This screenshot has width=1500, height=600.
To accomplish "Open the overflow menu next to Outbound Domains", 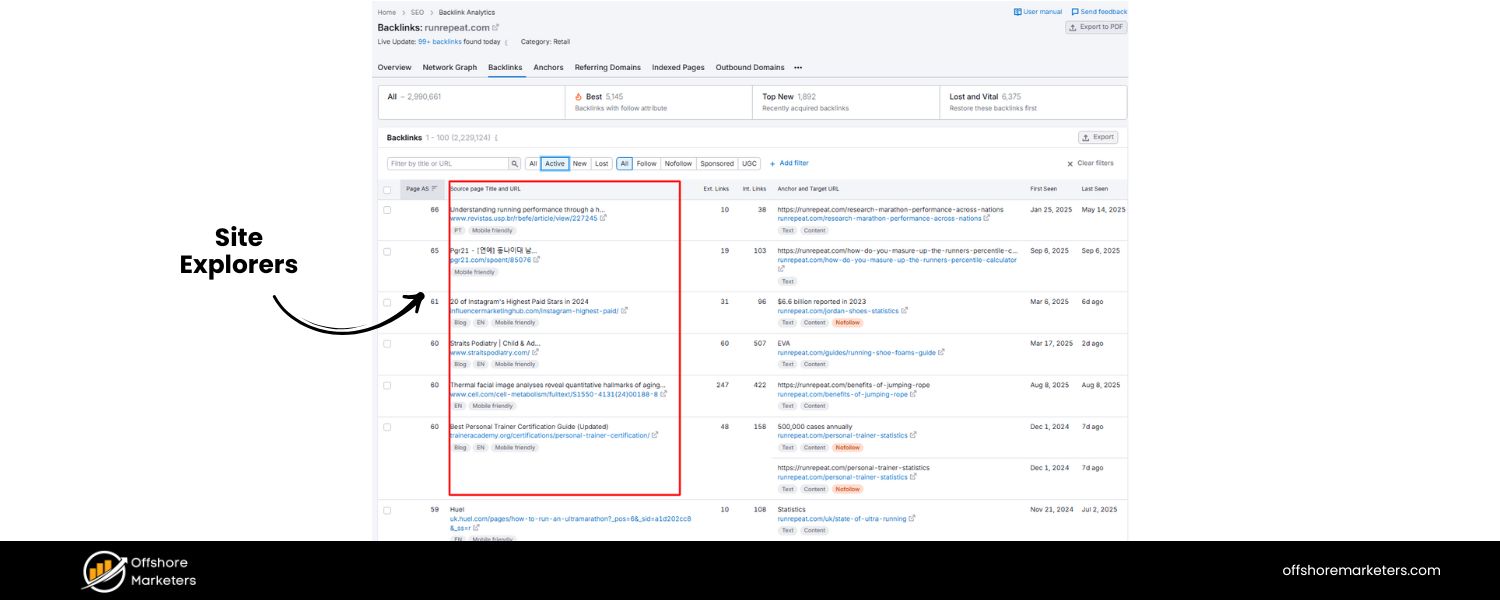I will coord(797,67).
